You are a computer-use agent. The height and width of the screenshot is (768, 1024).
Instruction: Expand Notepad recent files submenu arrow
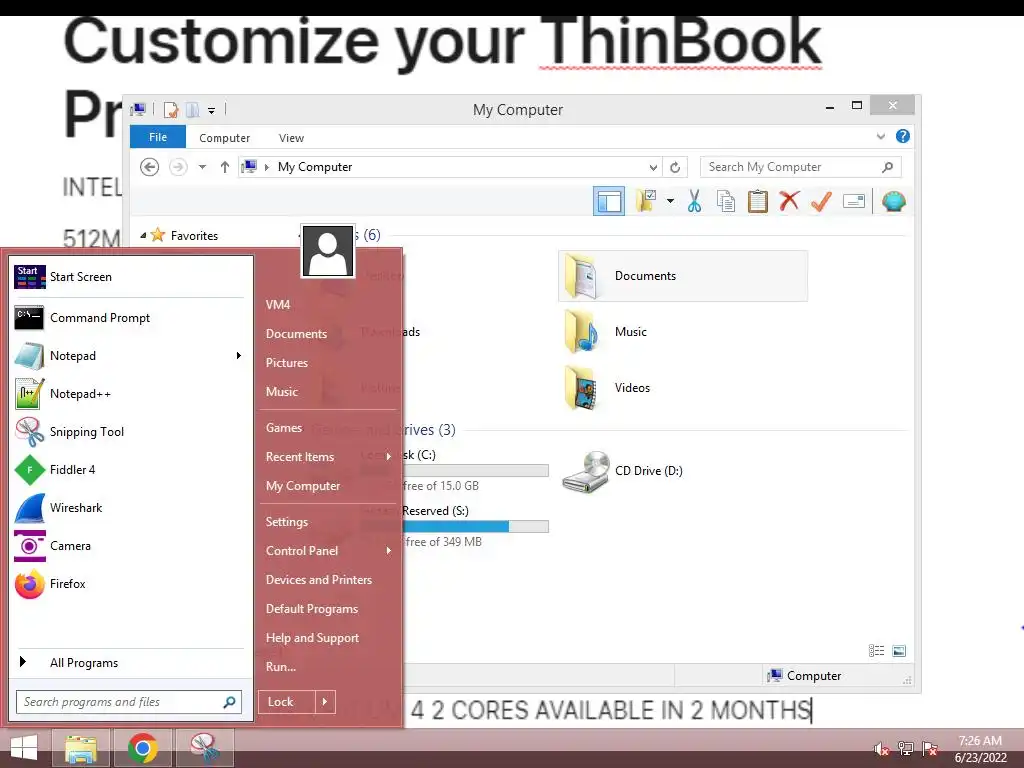238,356
